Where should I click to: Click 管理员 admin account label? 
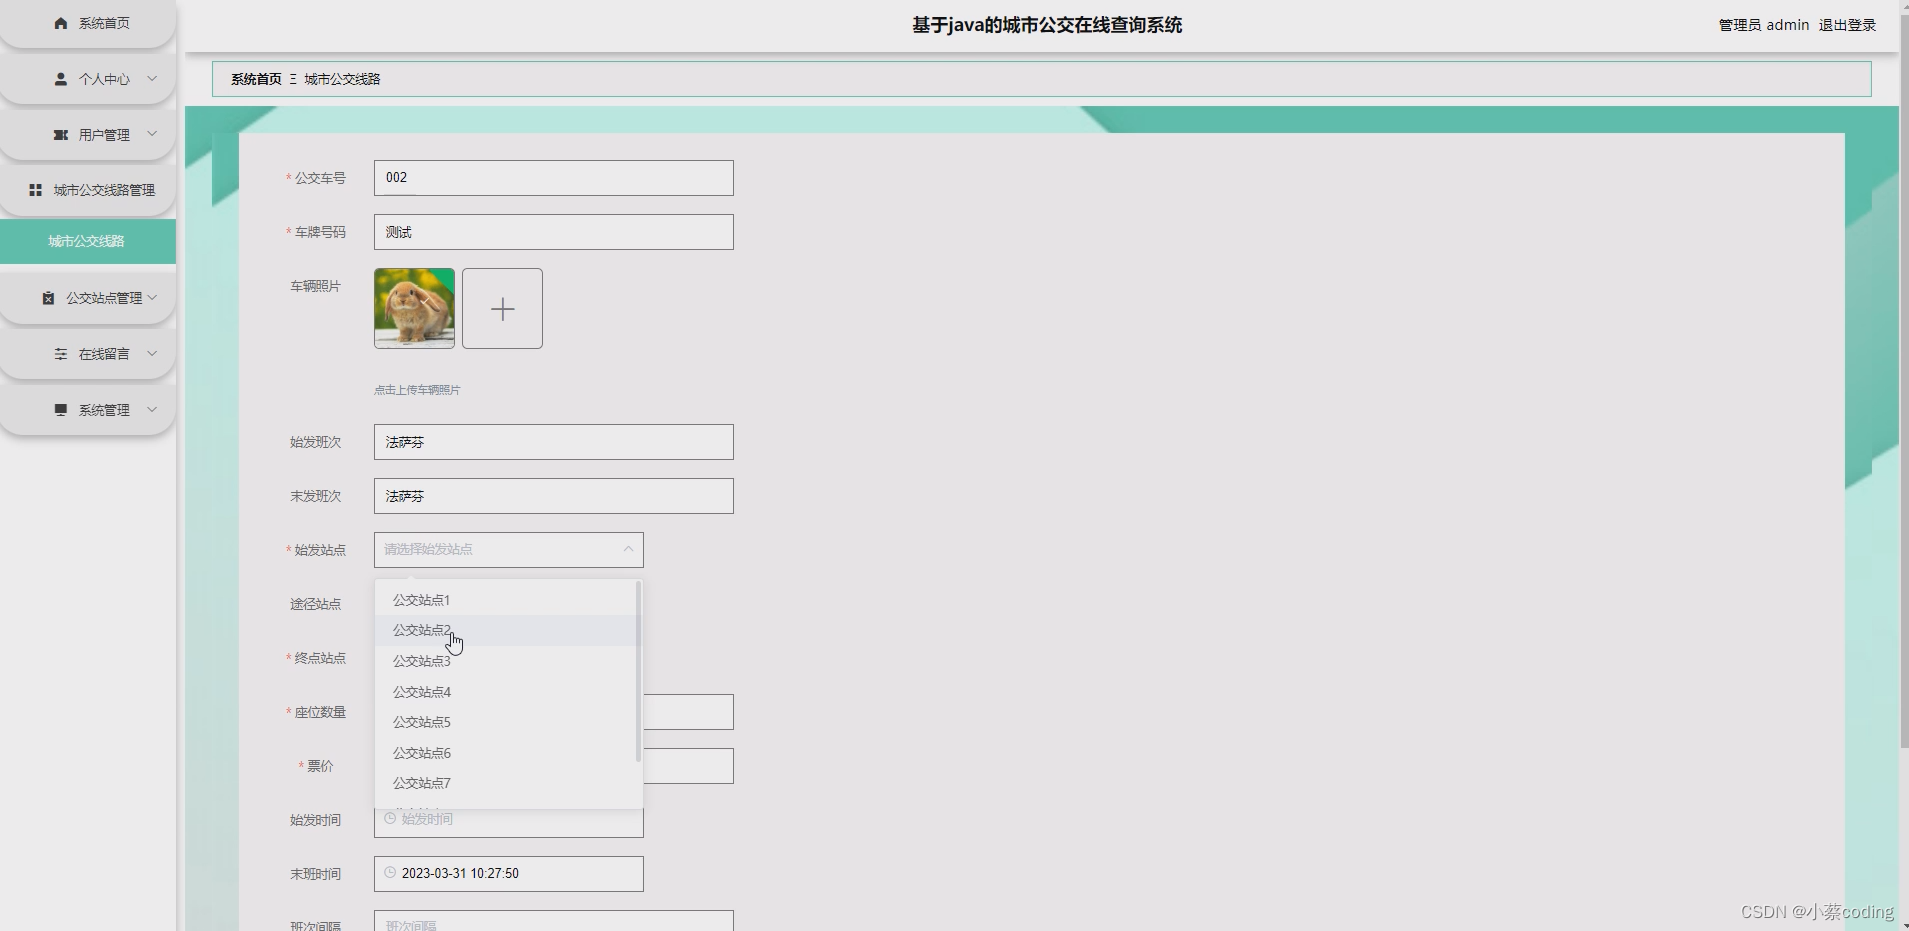click(1764, 25)
